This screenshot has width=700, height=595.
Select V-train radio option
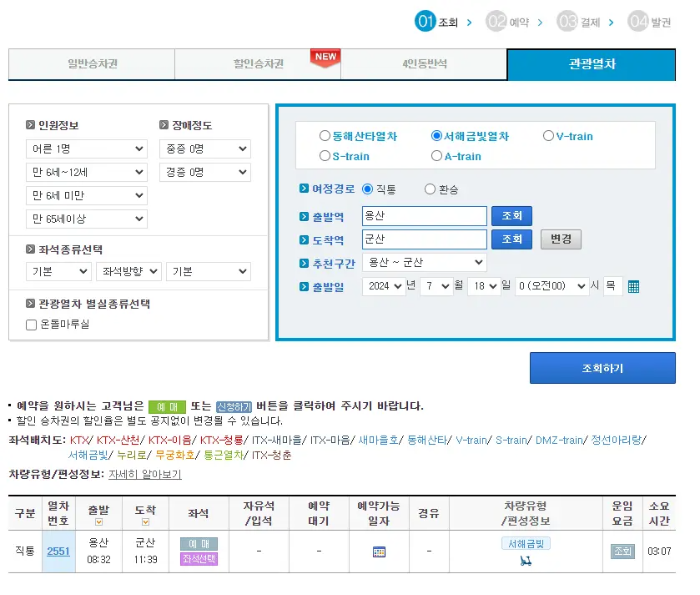click(548, 136)
